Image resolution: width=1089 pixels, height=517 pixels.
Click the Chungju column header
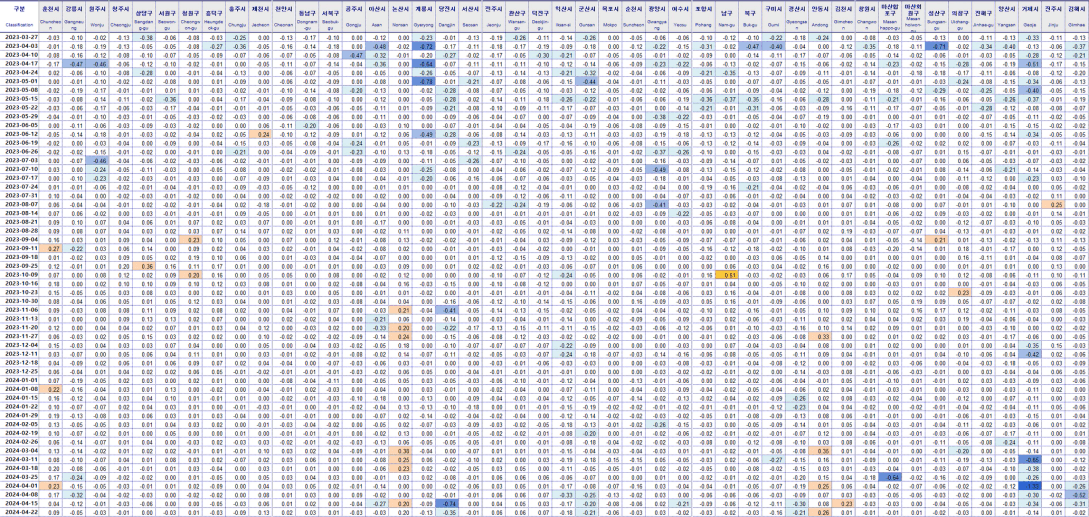239,17
